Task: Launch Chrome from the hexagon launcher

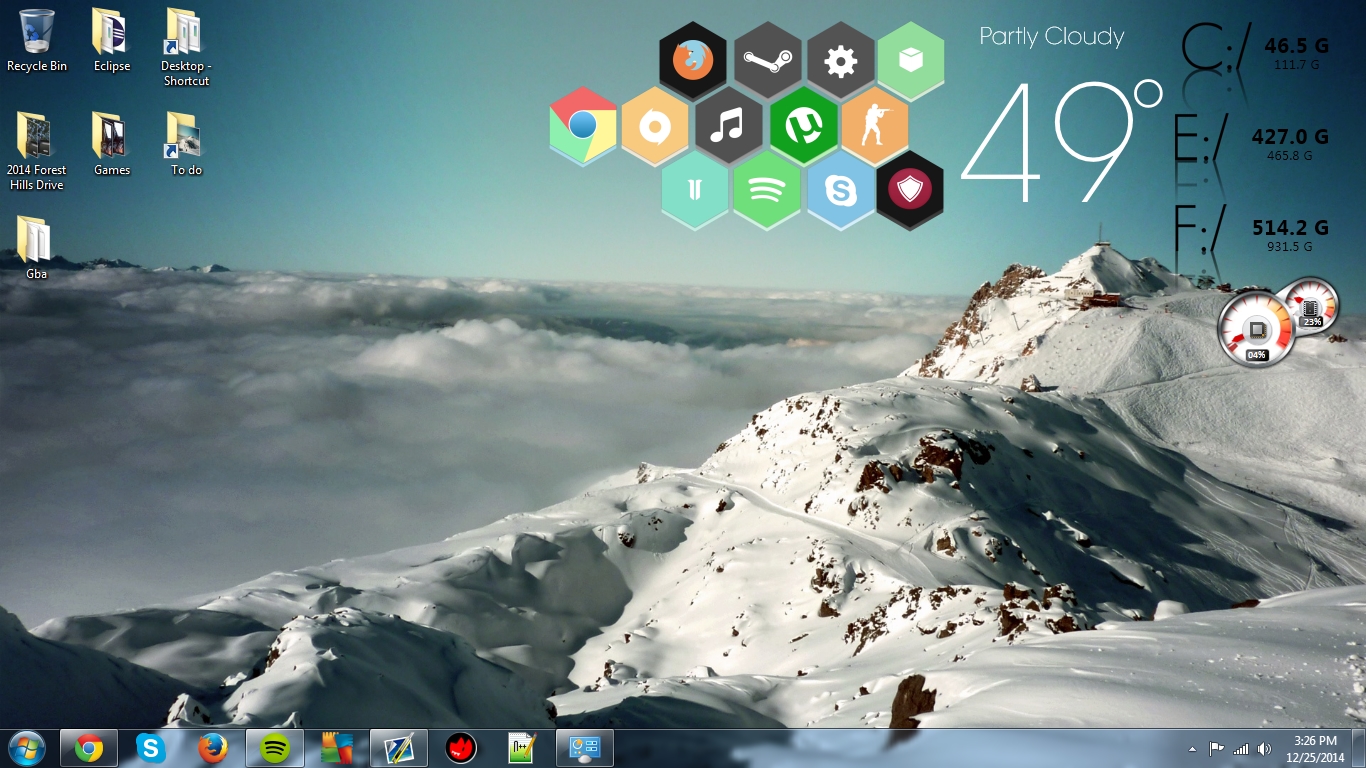Action: [583, 126]
